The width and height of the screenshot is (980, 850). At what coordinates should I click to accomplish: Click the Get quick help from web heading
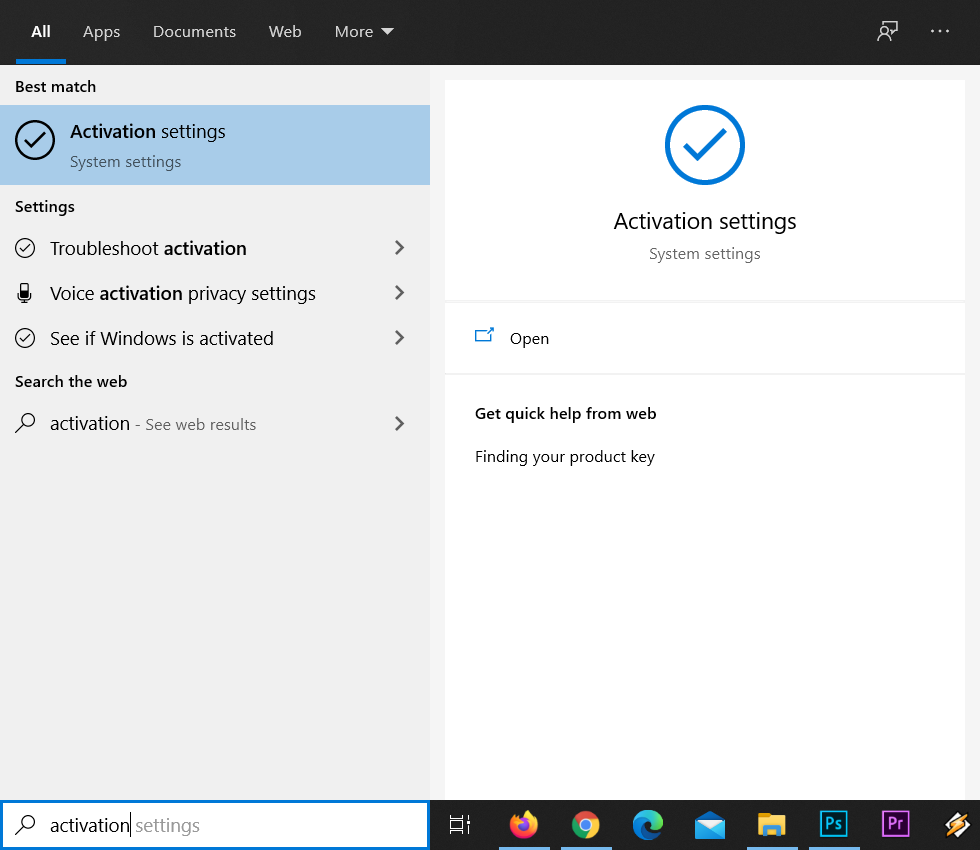click(565, 414)
